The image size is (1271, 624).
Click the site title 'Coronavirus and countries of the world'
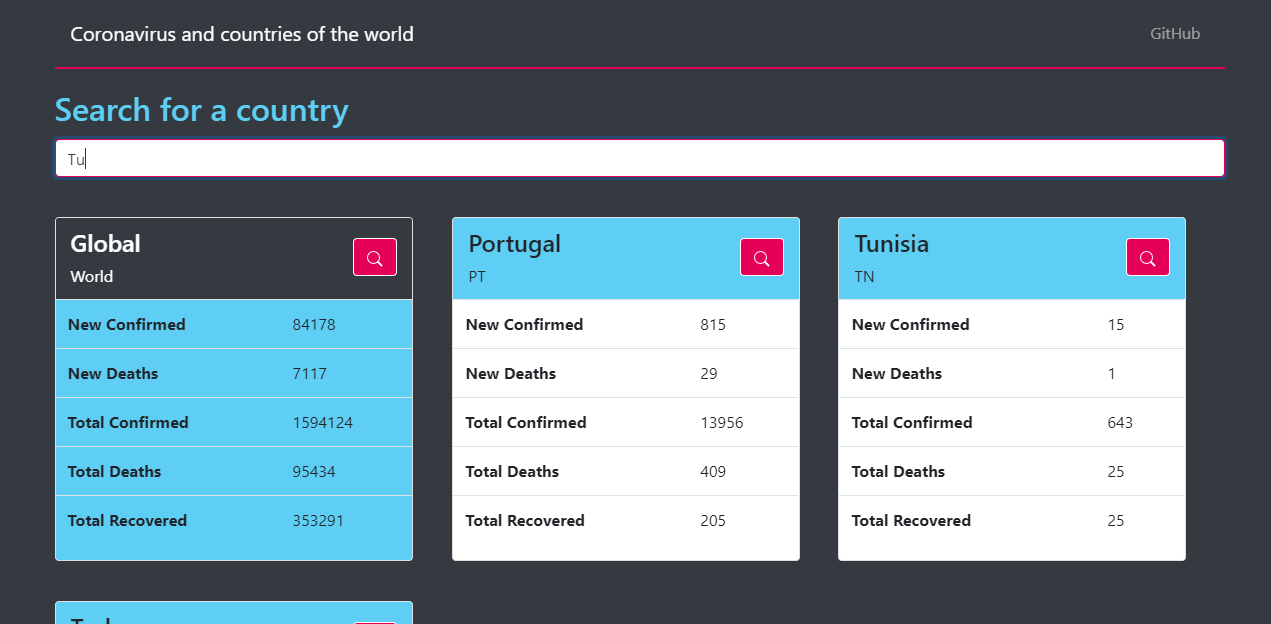click(242, 34)
